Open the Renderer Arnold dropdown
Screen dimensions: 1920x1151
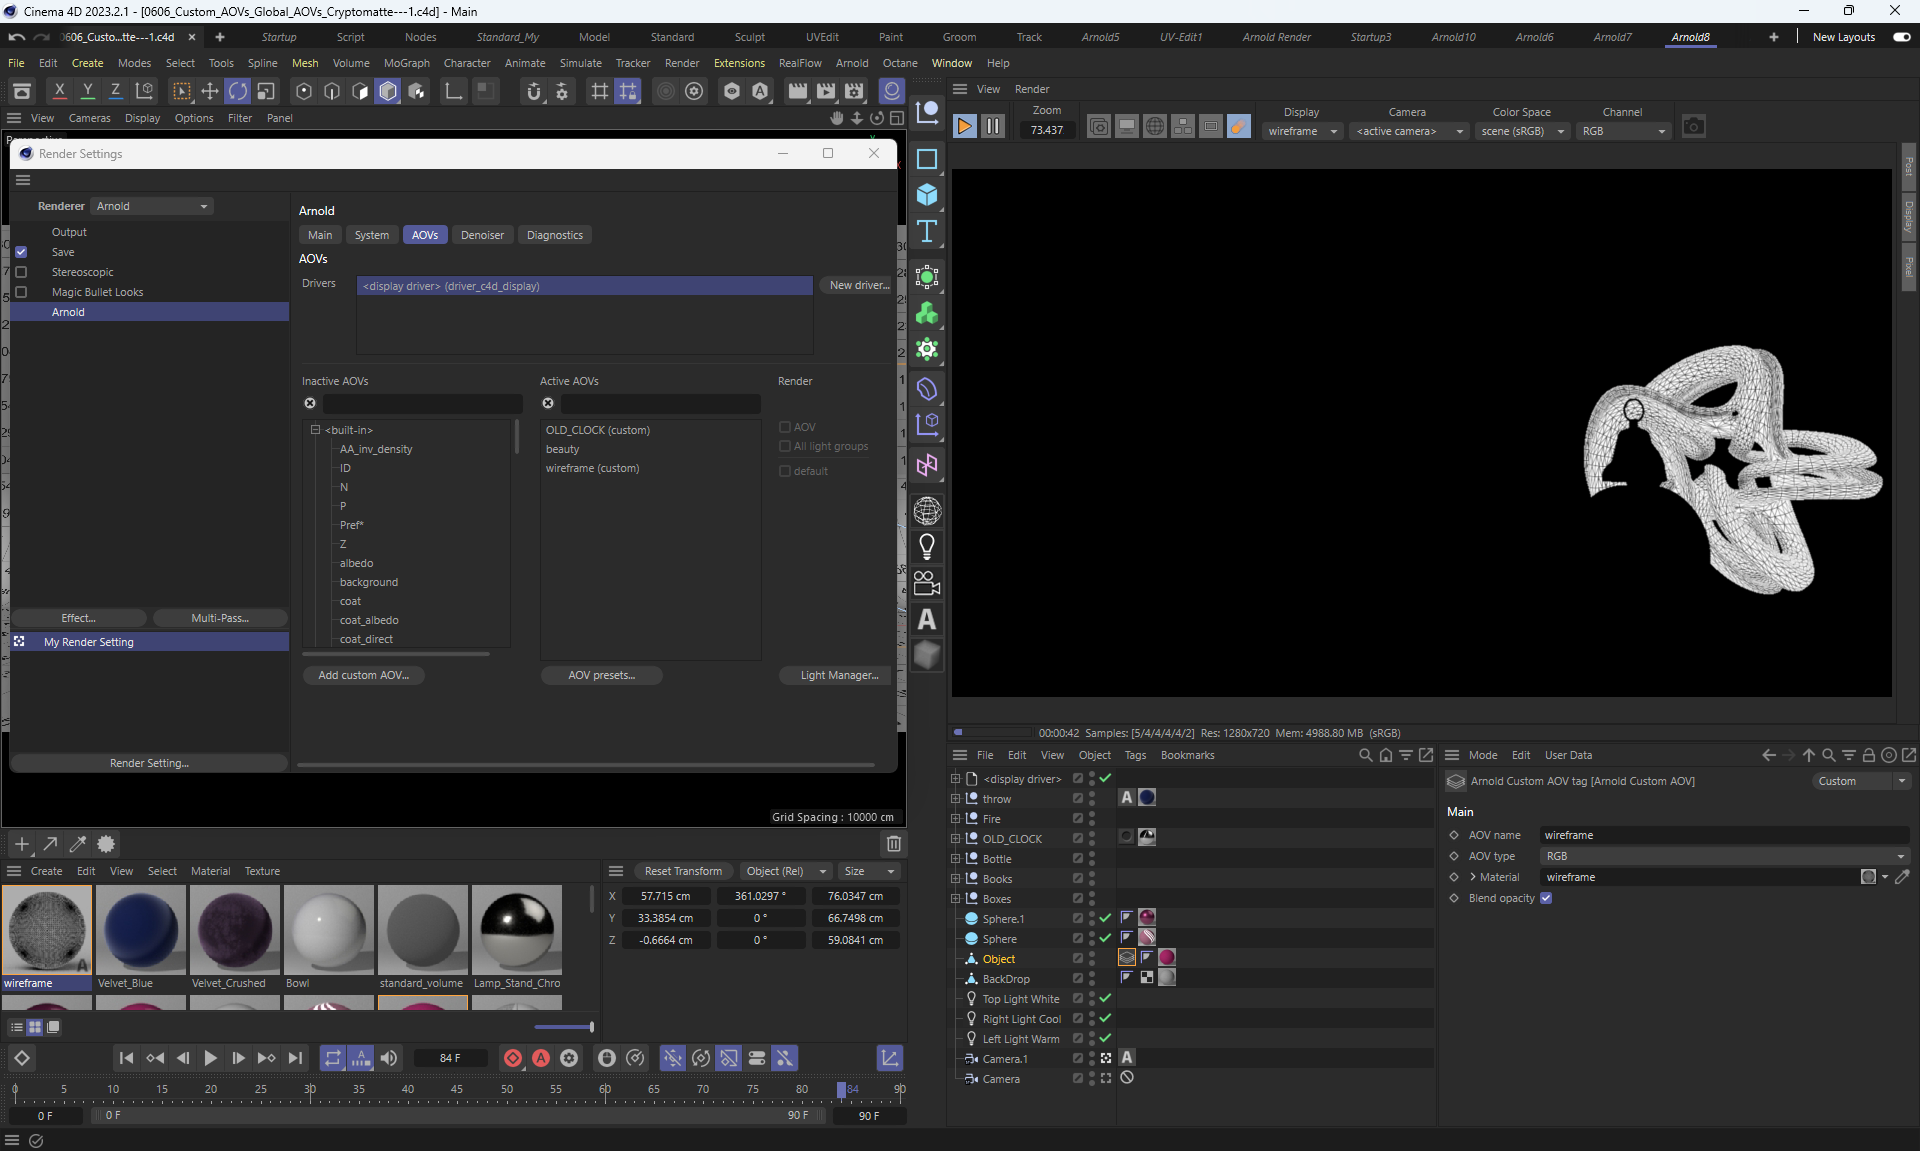point(152,206)
